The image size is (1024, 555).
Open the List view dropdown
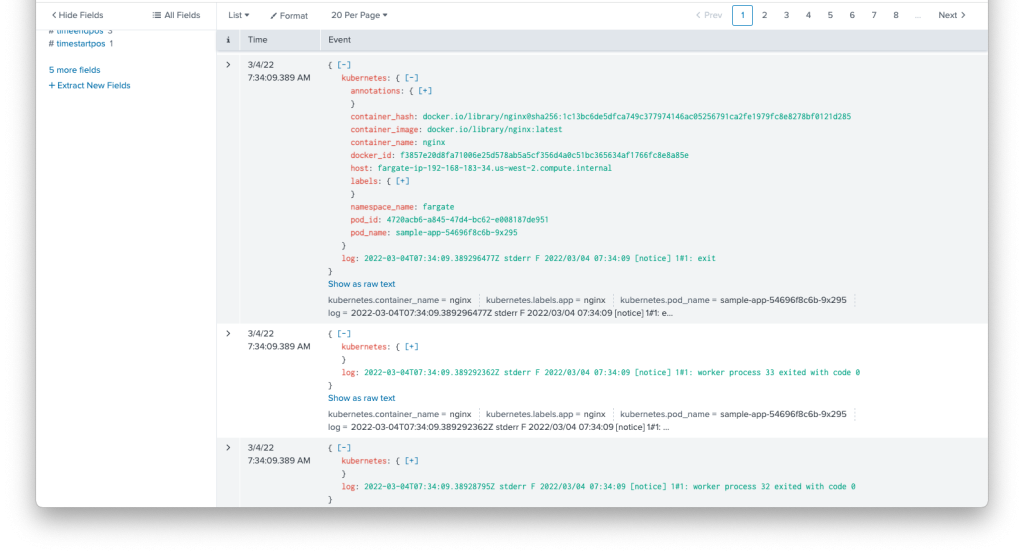coord(239,15)
